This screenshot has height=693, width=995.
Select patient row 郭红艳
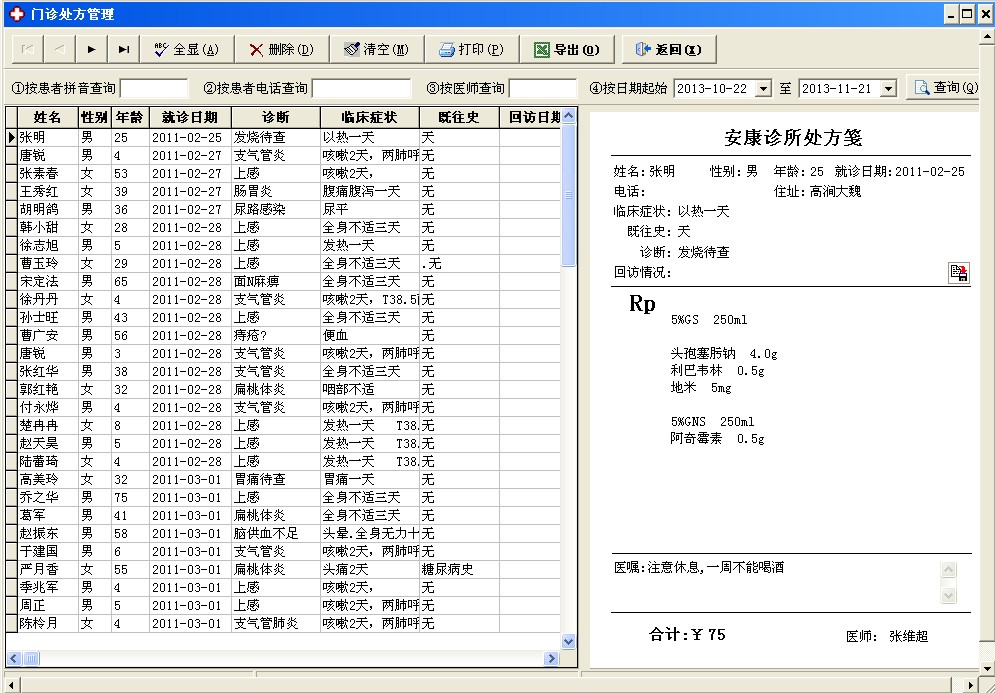pyautogui.click(x=283, y=389)
